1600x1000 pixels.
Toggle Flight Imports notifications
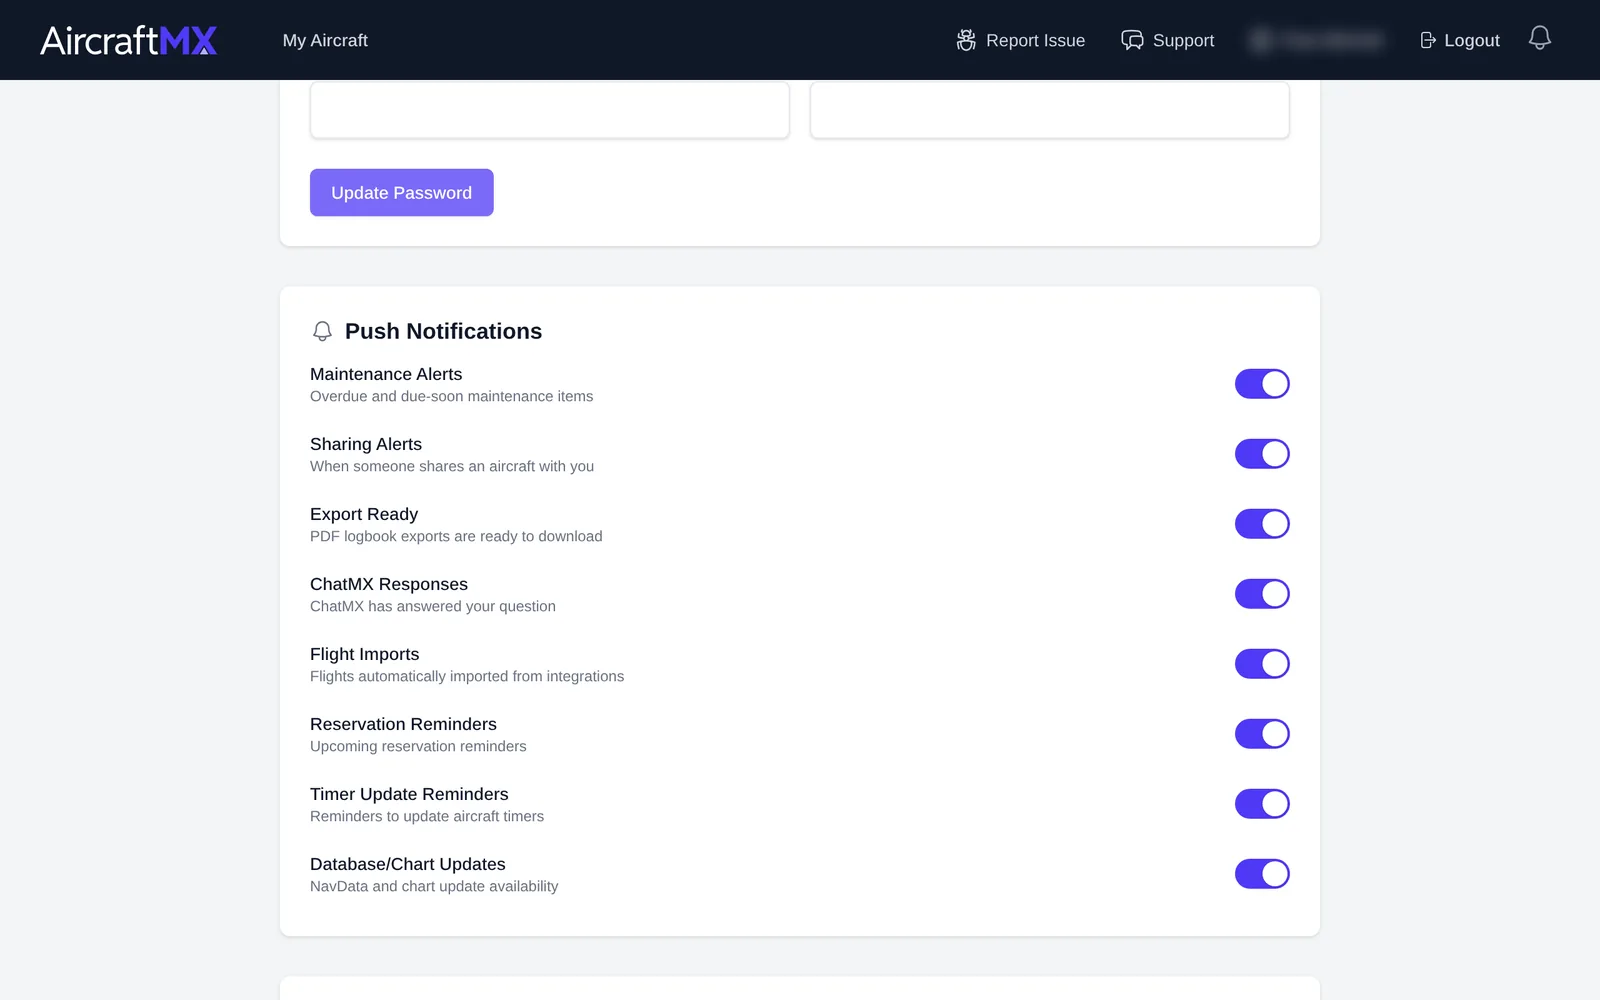point(1262,664)
